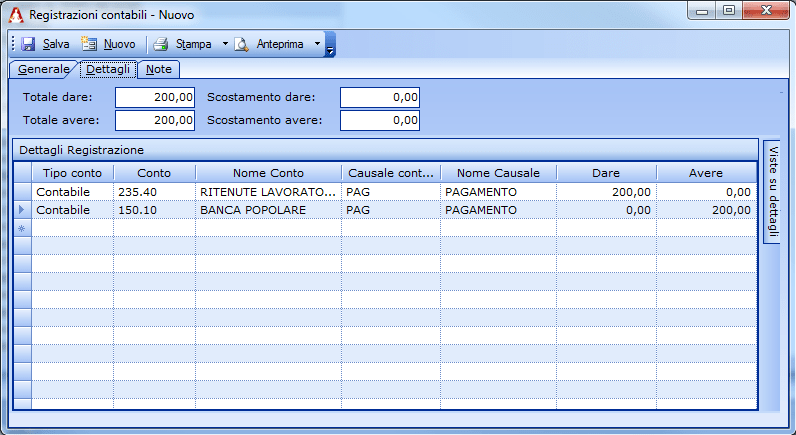Click the Salva floppy disk icon
Screen dimensions: 796x435
point(28,44)
